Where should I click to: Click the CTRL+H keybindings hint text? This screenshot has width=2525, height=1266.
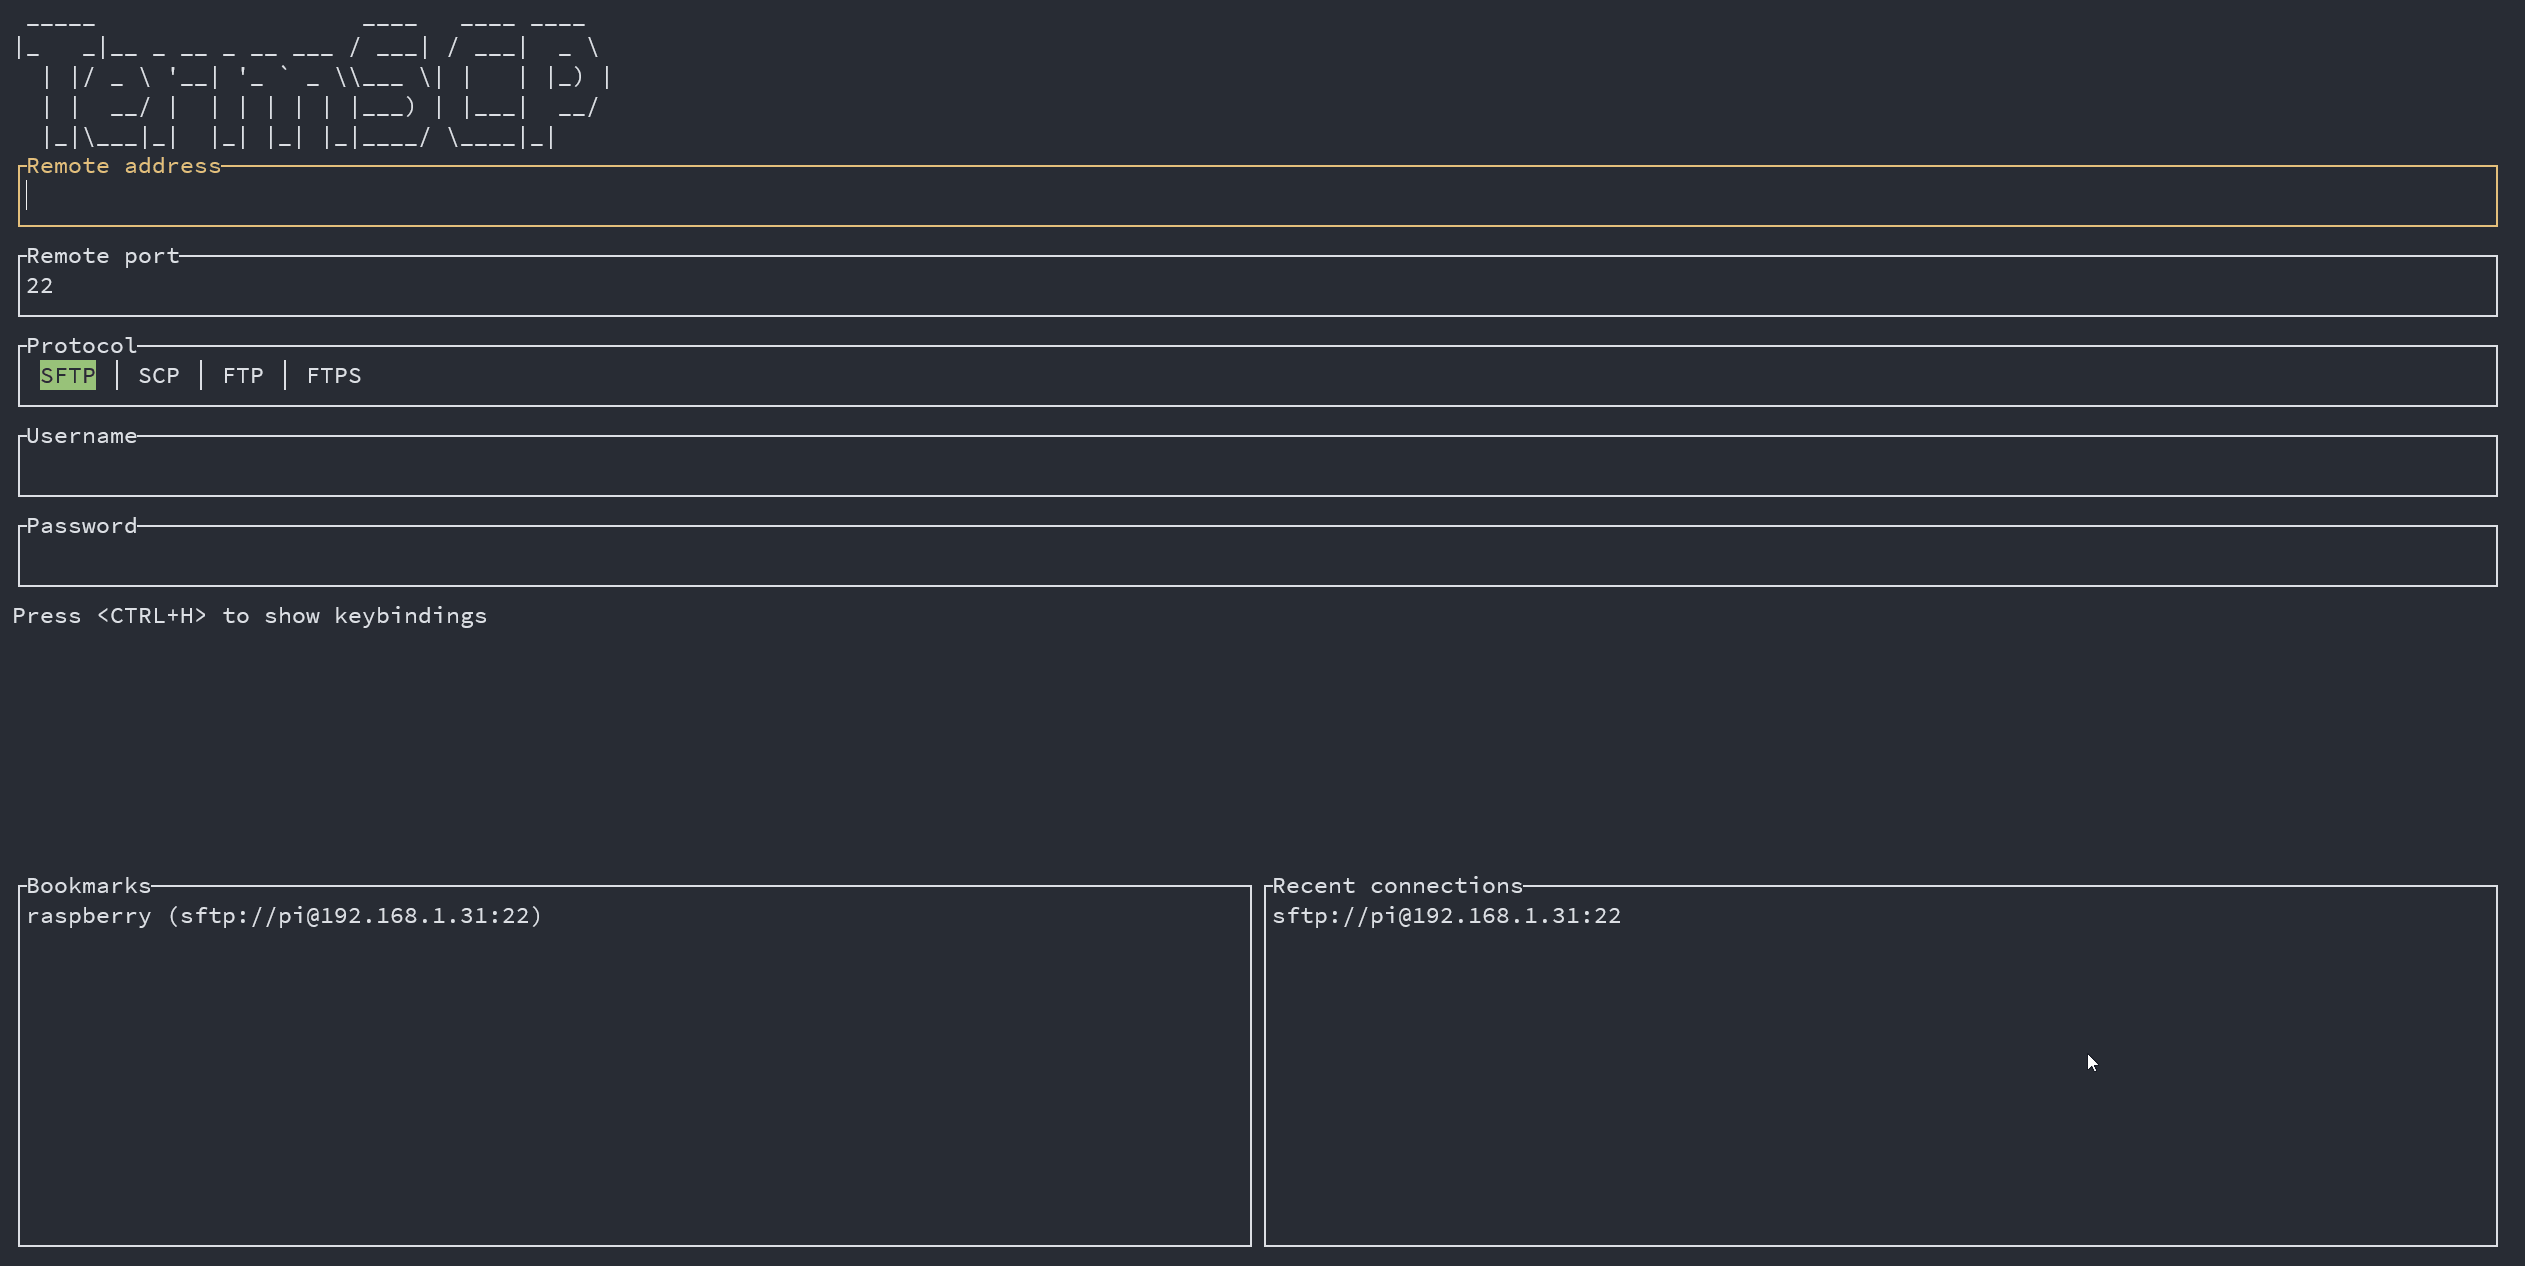250,616
